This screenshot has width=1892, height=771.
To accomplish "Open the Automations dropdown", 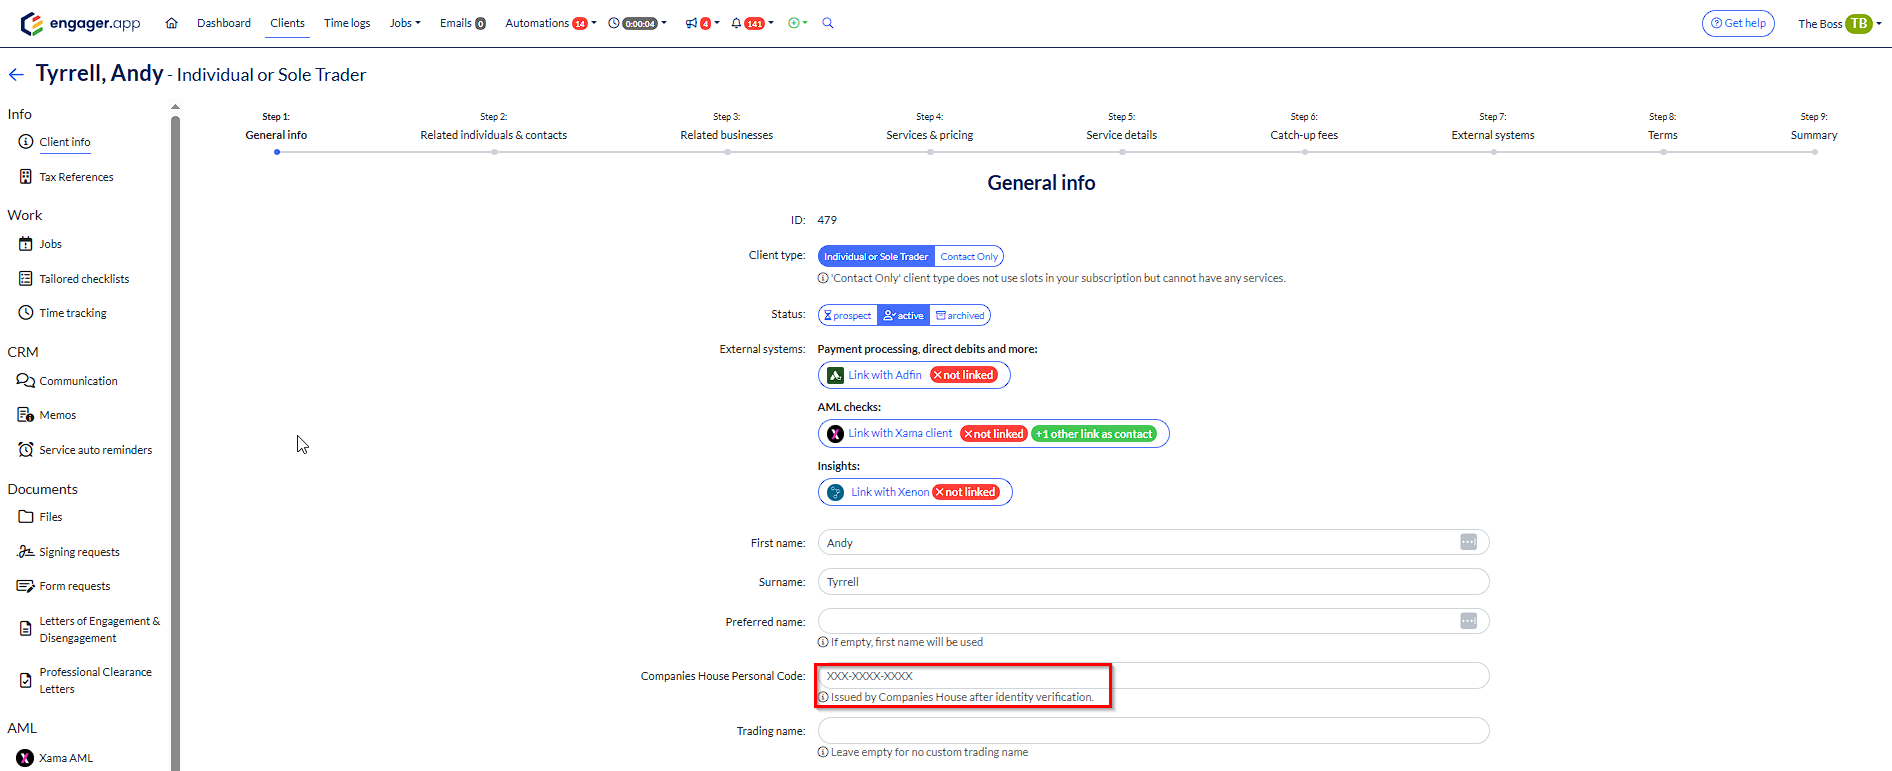I will 550,23.
